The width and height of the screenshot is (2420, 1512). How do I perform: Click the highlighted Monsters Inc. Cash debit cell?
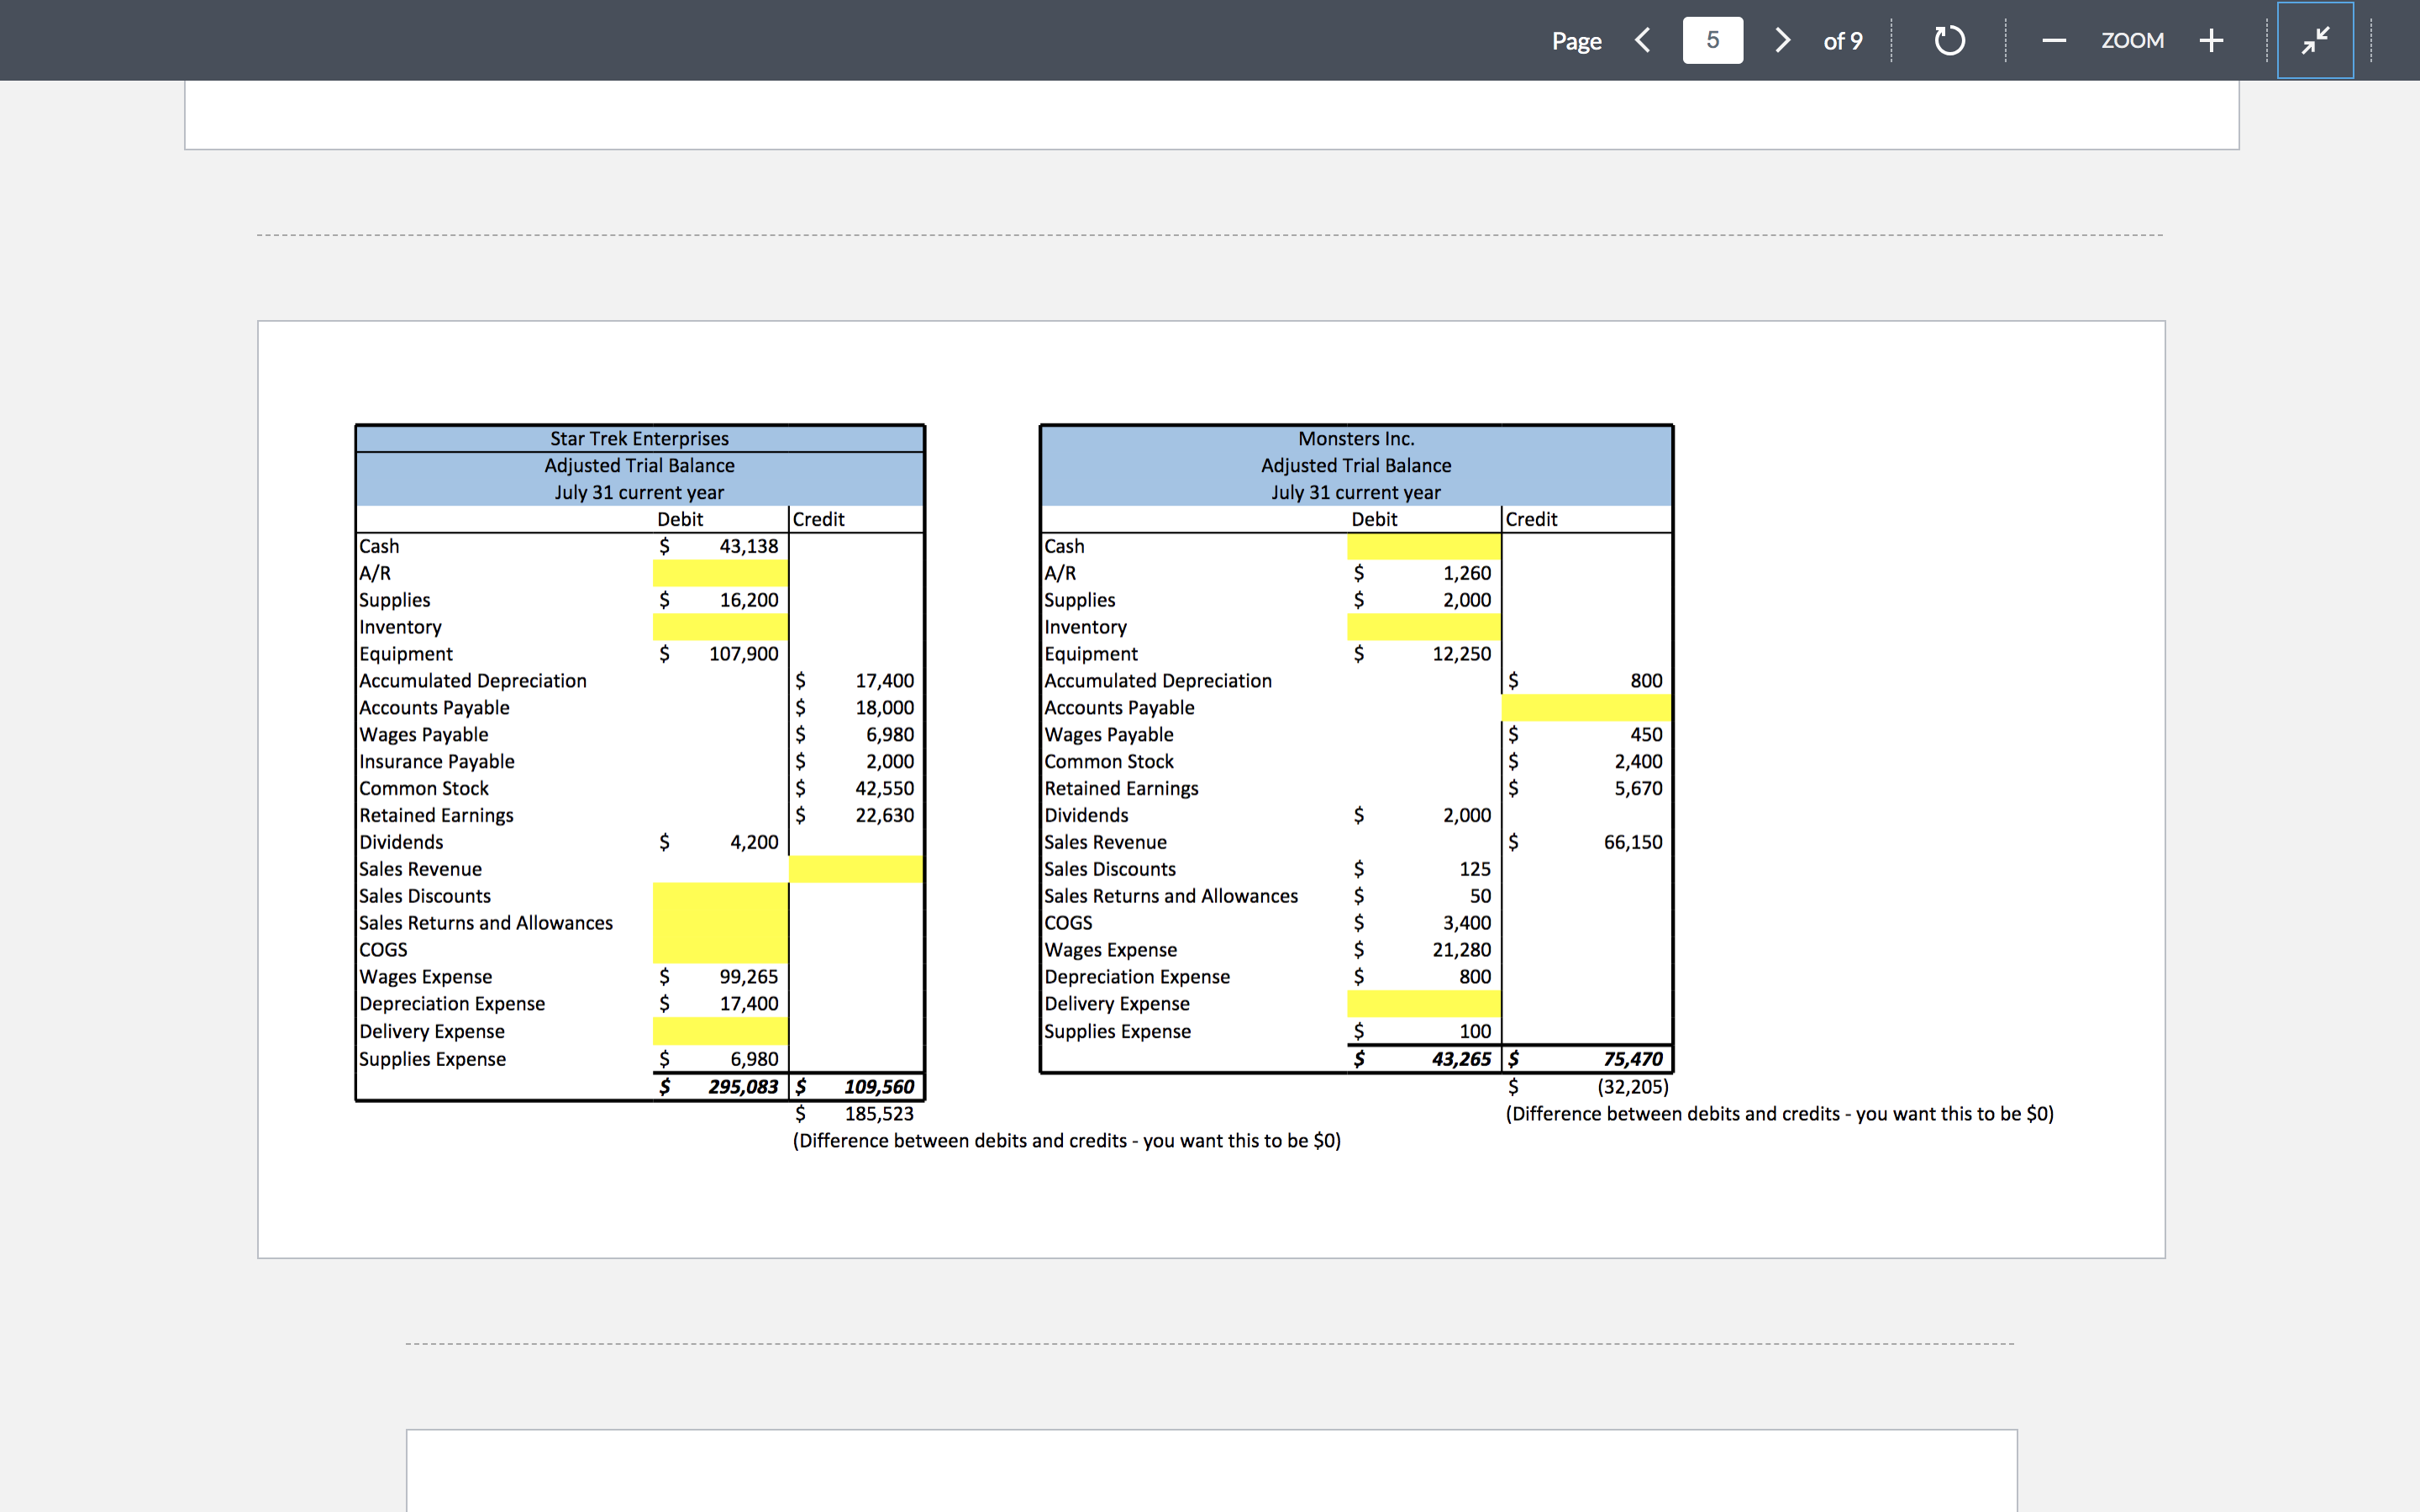coord(1424,546)
